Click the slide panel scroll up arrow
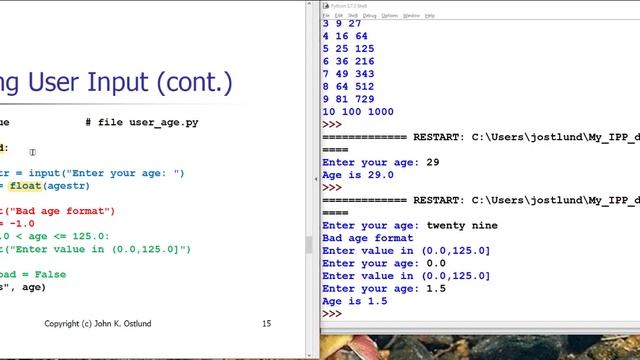 309,4
